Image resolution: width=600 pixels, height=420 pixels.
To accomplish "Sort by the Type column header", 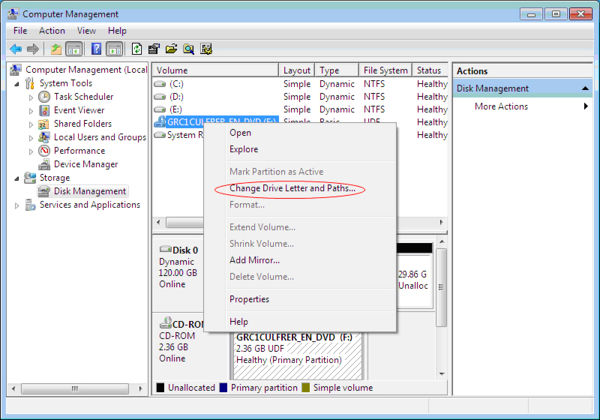I will tap(337, 70).
